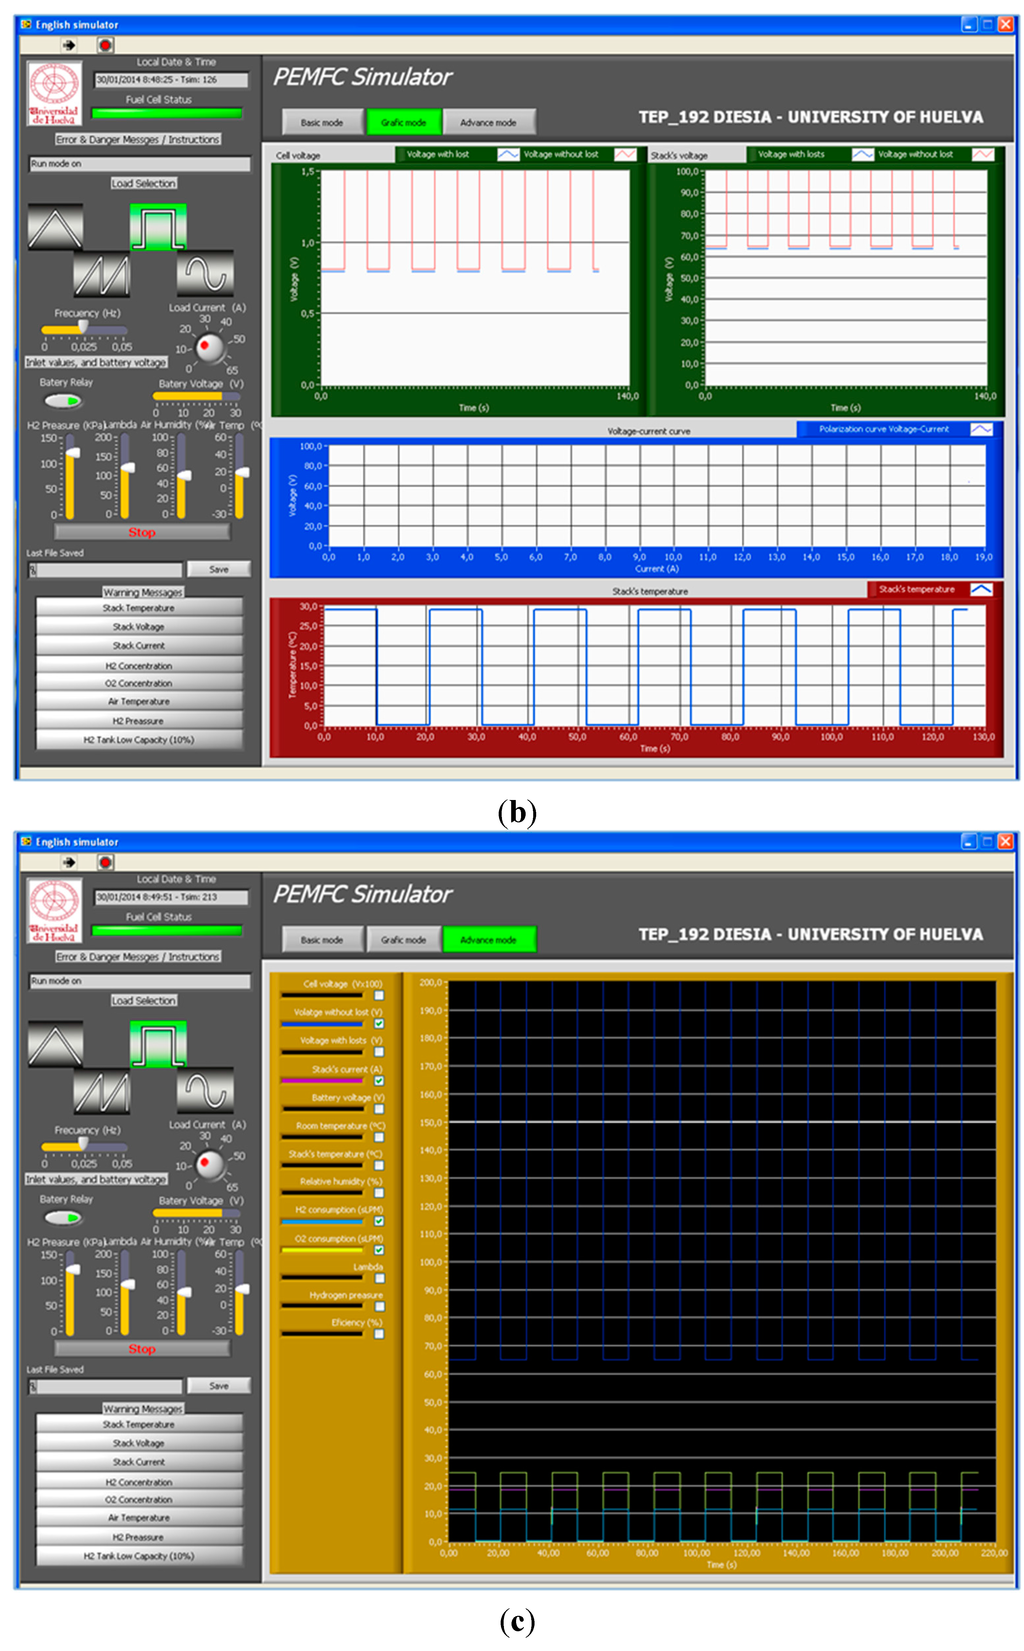
Task: Click the run arrow icon in lower window
Action: 69,862
